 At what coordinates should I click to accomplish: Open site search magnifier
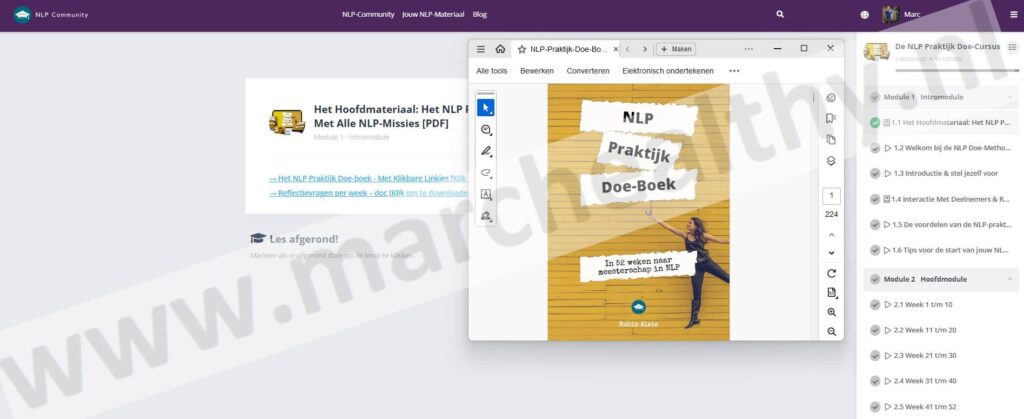[x=780, y=14]
